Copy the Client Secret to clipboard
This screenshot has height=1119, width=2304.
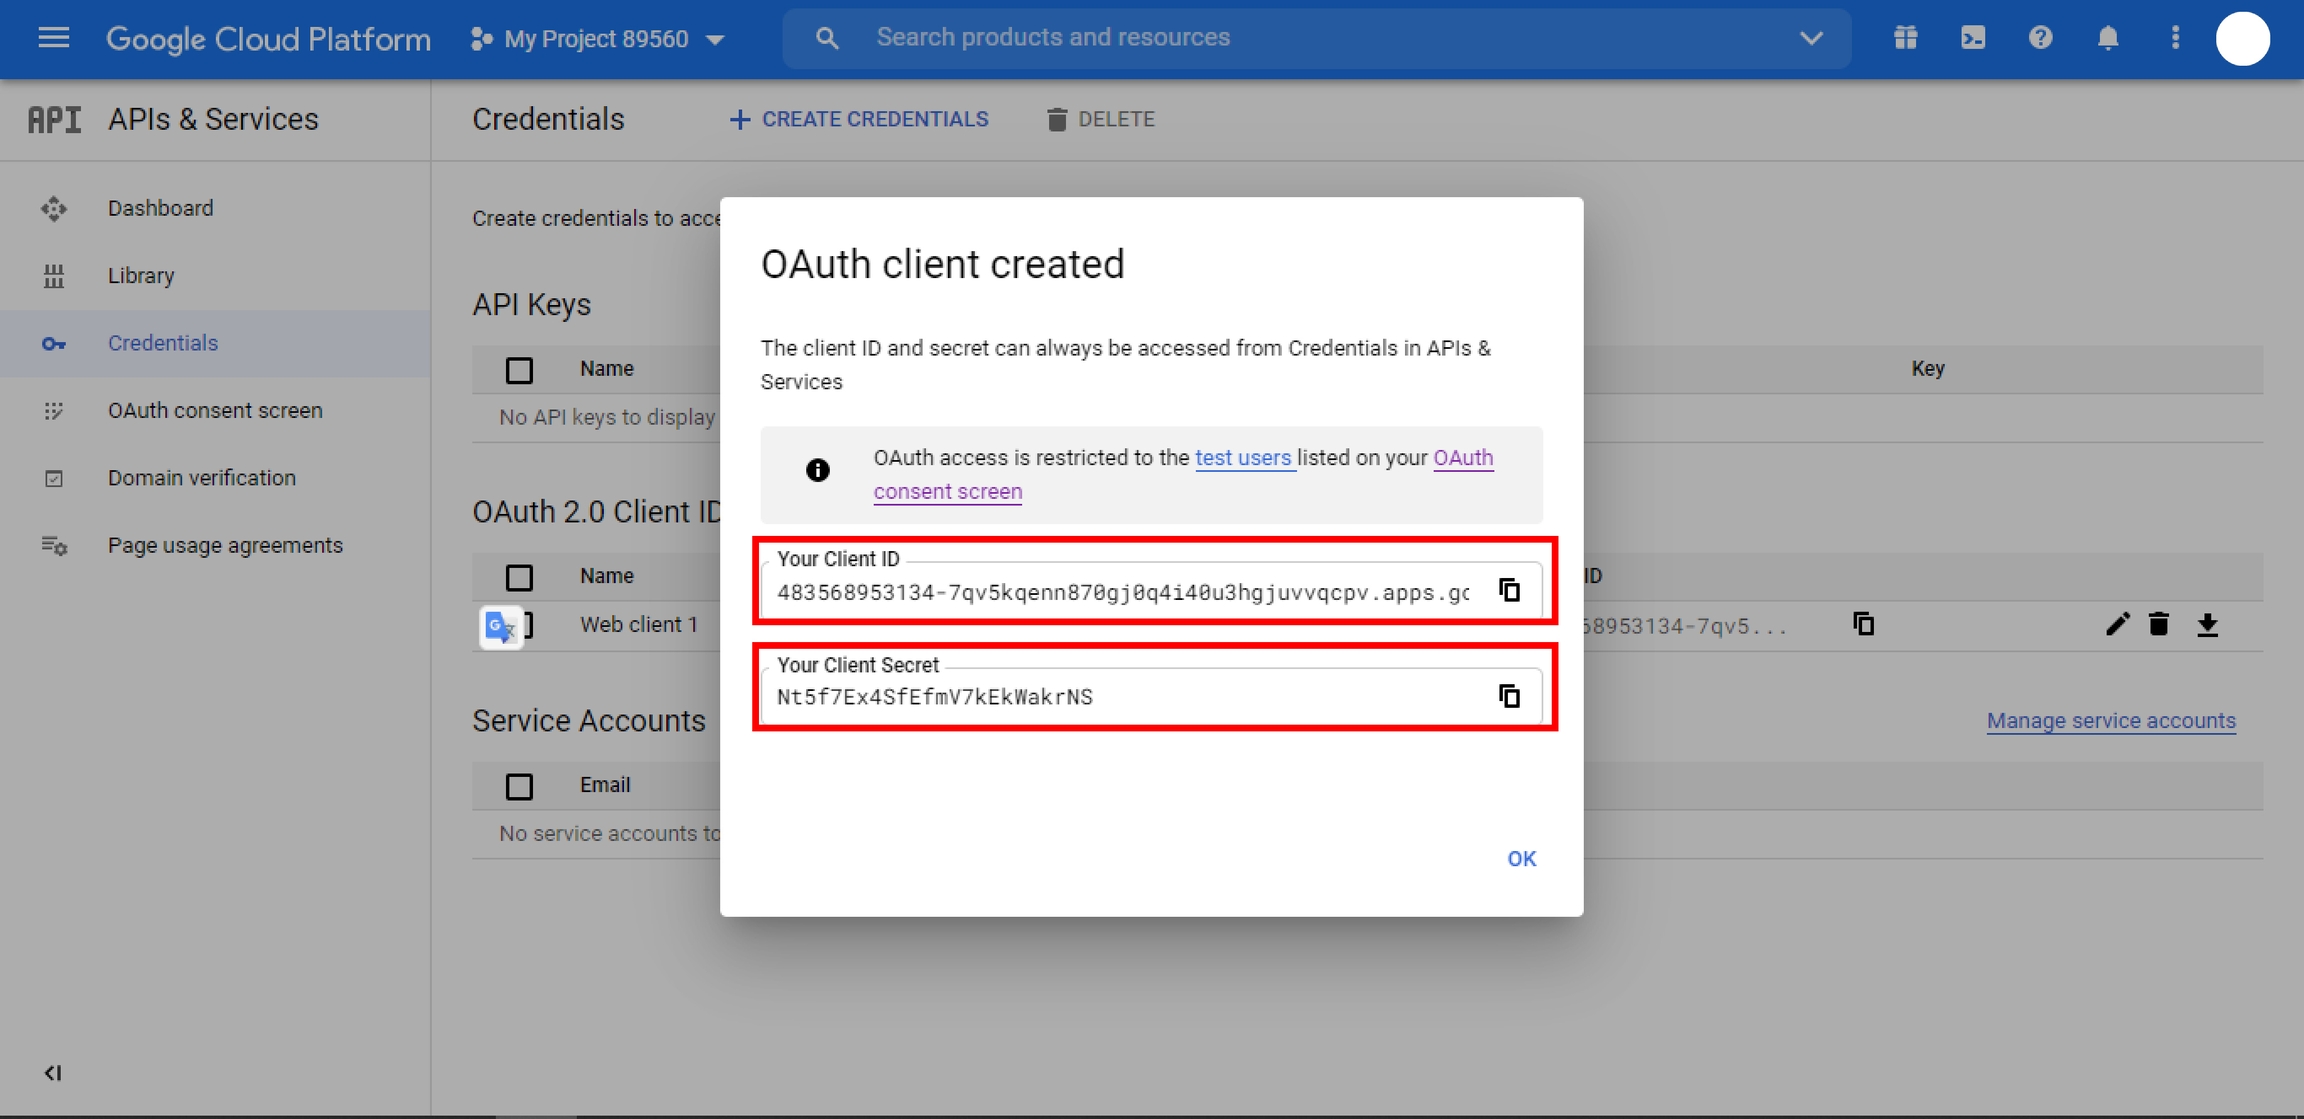[x=1509, y=696]
